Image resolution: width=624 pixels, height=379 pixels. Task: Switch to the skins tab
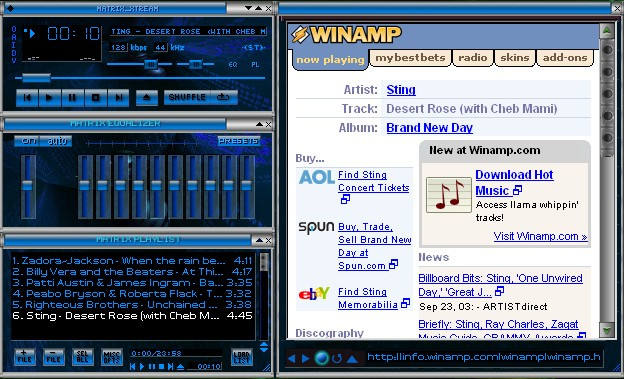[x=515, y=58]
